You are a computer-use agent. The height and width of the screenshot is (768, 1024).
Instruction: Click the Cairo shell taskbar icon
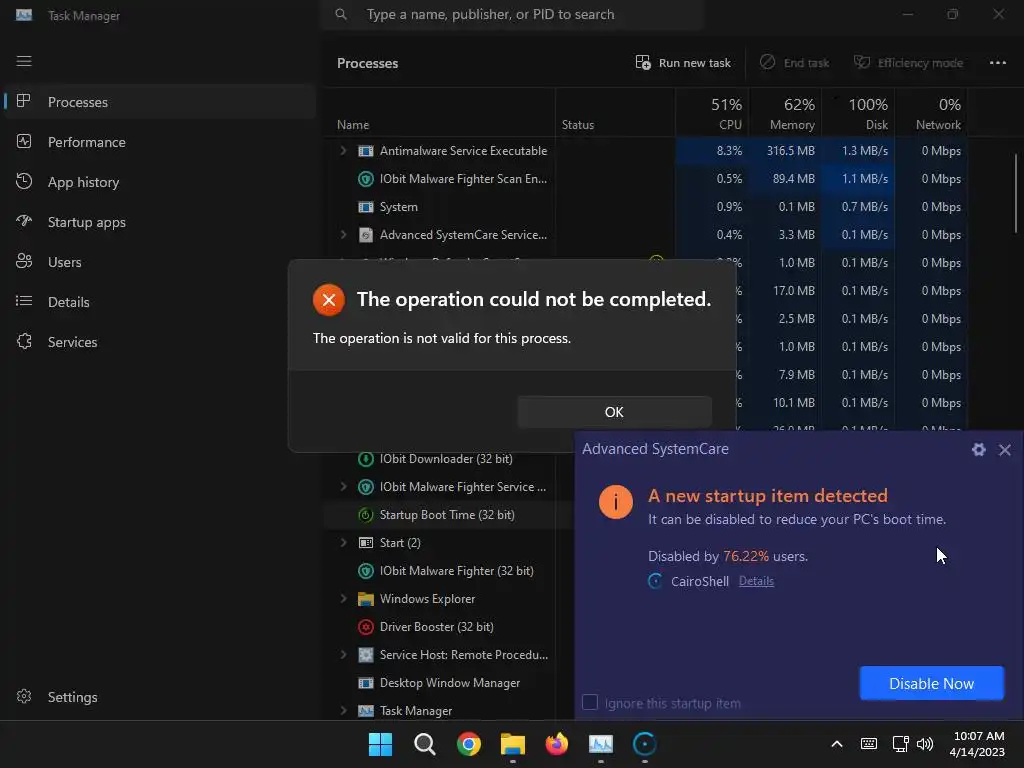coord(645,744)
